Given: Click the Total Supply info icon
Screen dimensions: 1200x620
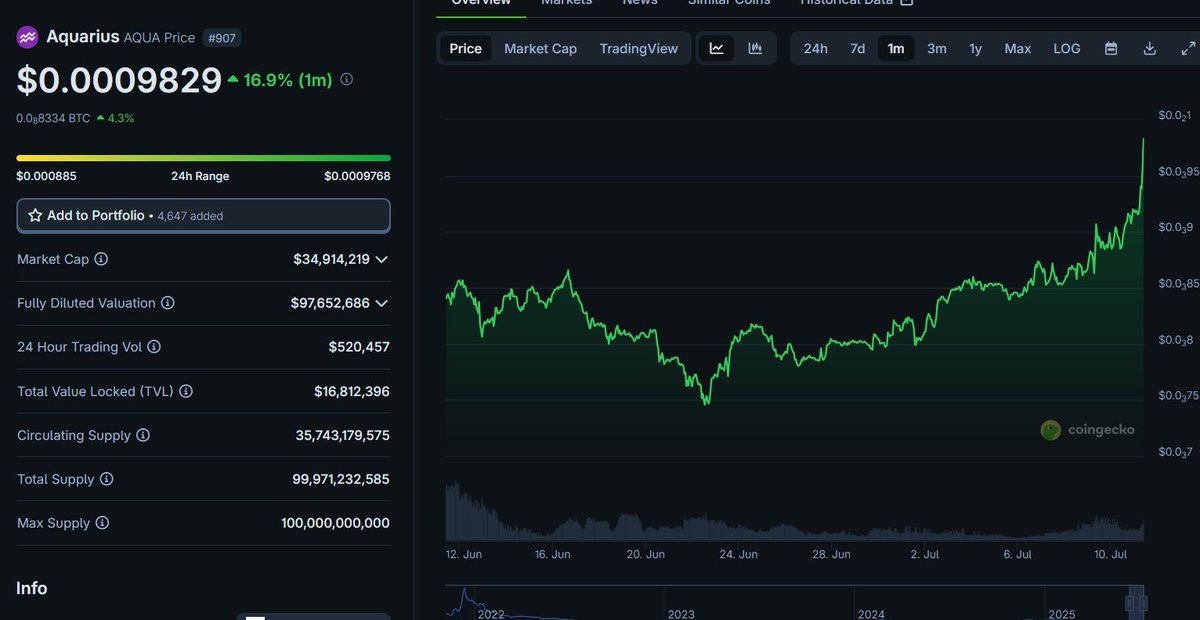Looking at the screenshot, I should click(107, 479).
